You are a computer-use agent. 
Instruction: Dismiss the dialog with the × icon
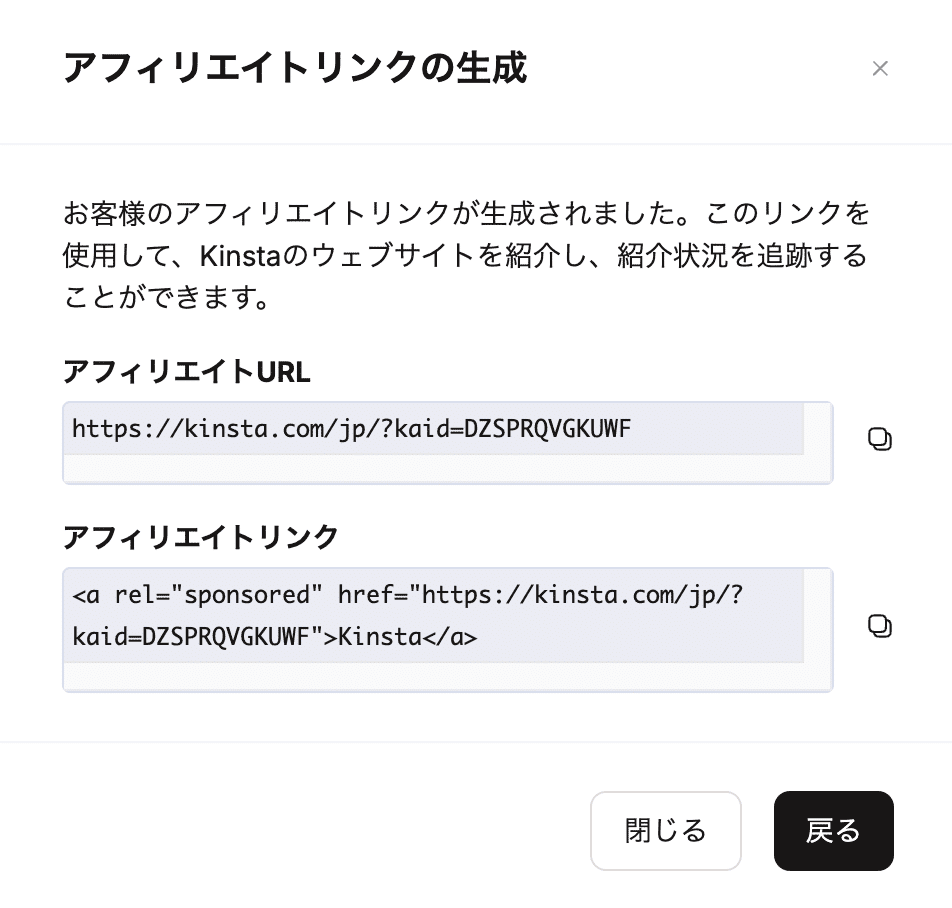[x=880, y=68]
